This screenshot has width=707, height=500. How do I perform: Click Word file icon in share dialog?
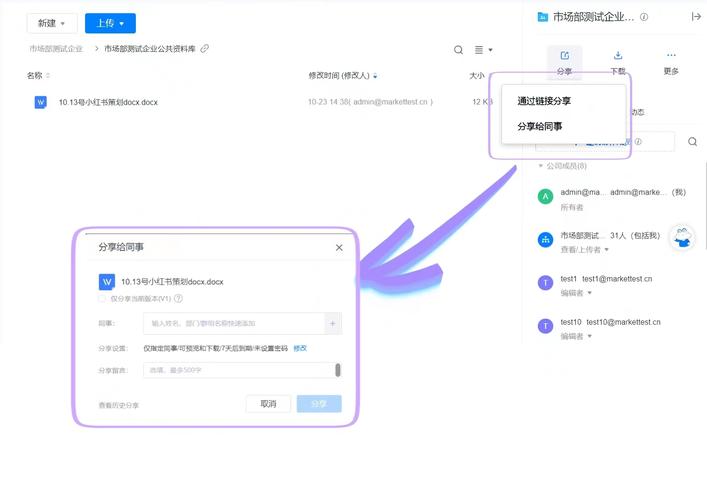107,282
